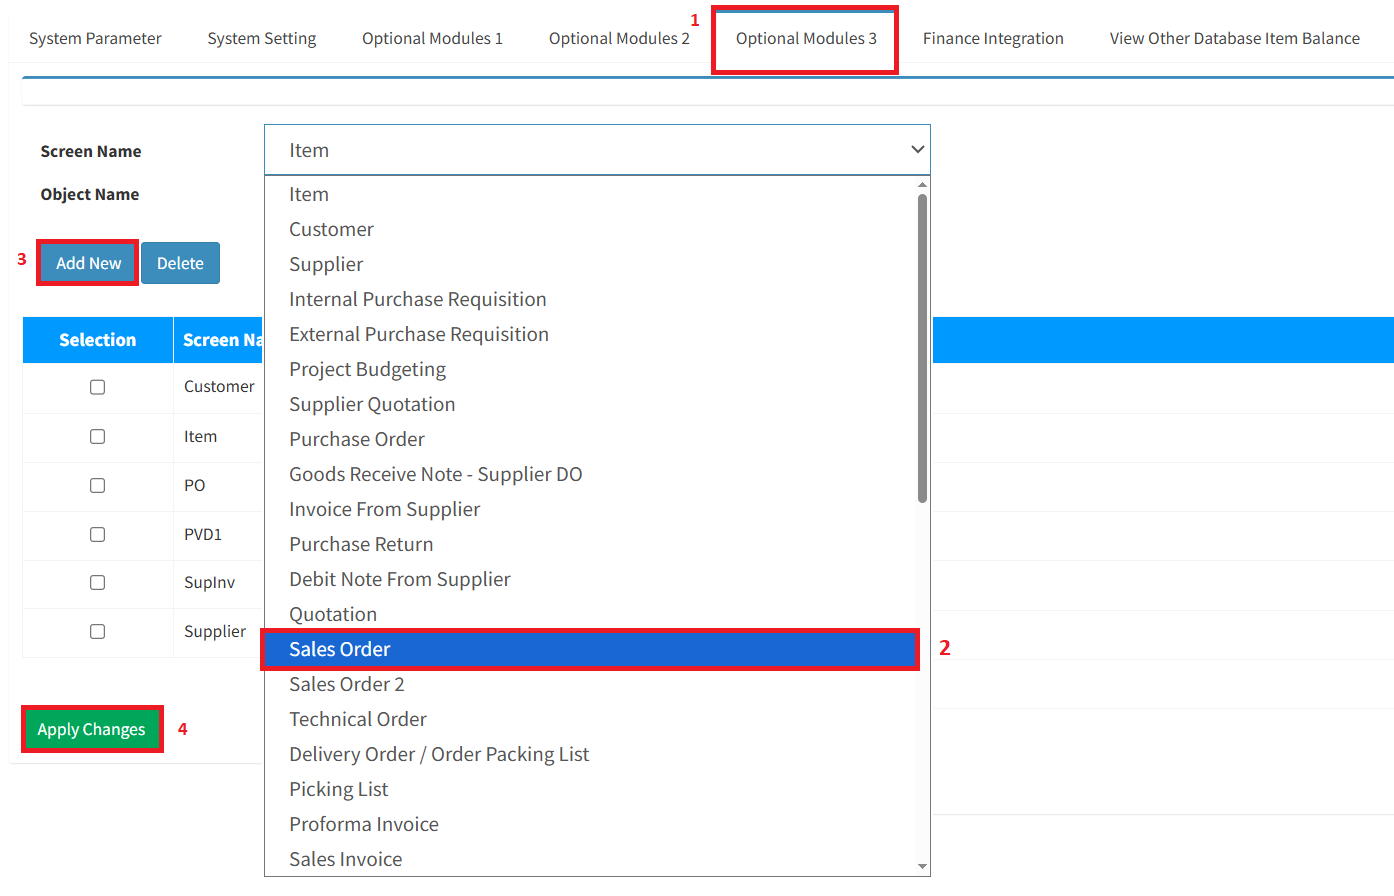The width and height of the screenshot is (1394, 896).
Task: Select Goods Receive Note - Supplier DO
Action: (435, 474)
